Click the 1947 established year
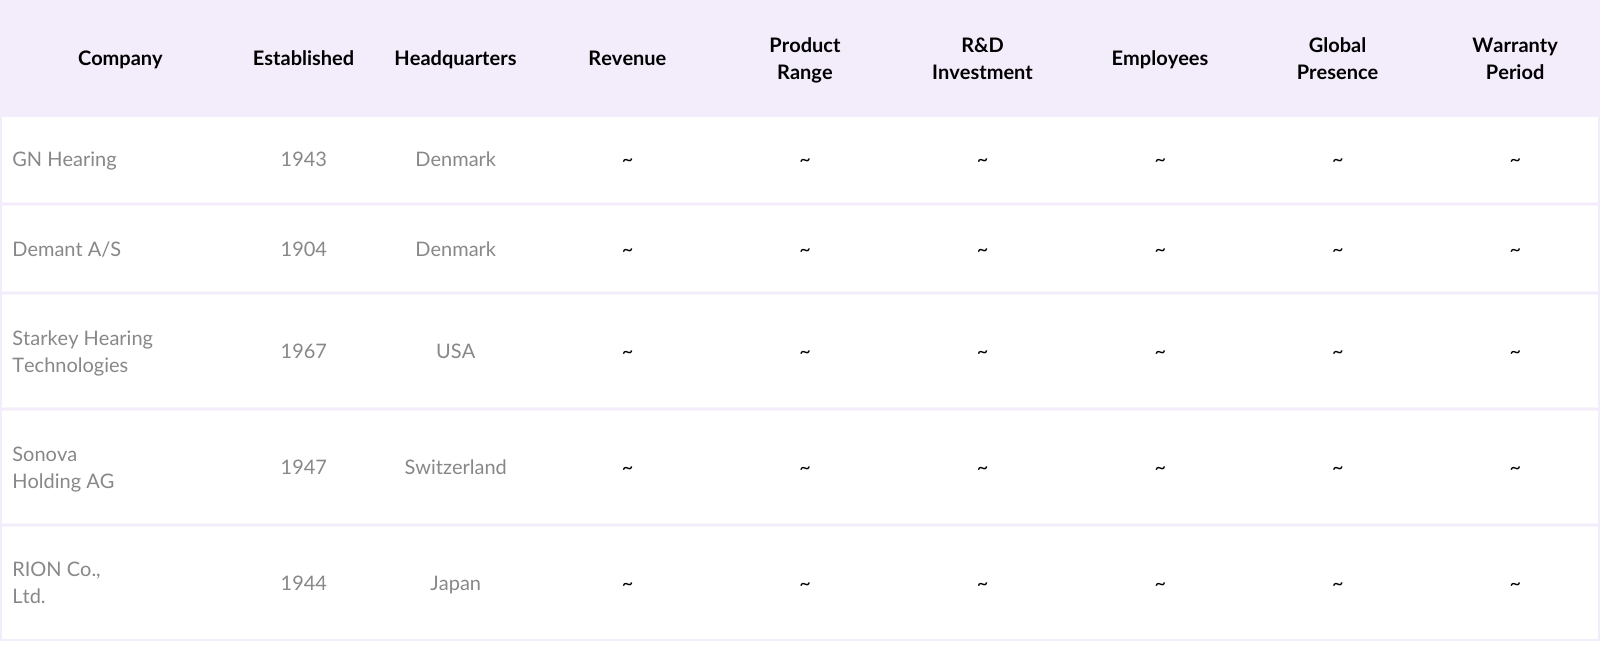This screenshot has width=1600, height=653. tap(303, 467)
